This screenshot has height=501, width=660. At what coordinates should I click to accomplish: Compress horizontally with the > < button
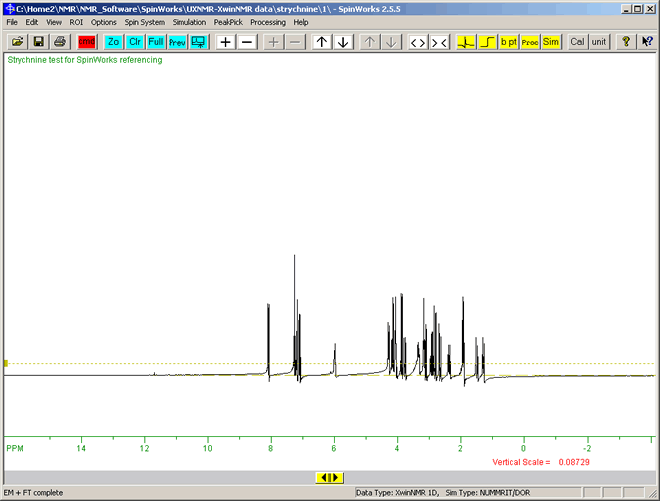click(x=439, y=42)
